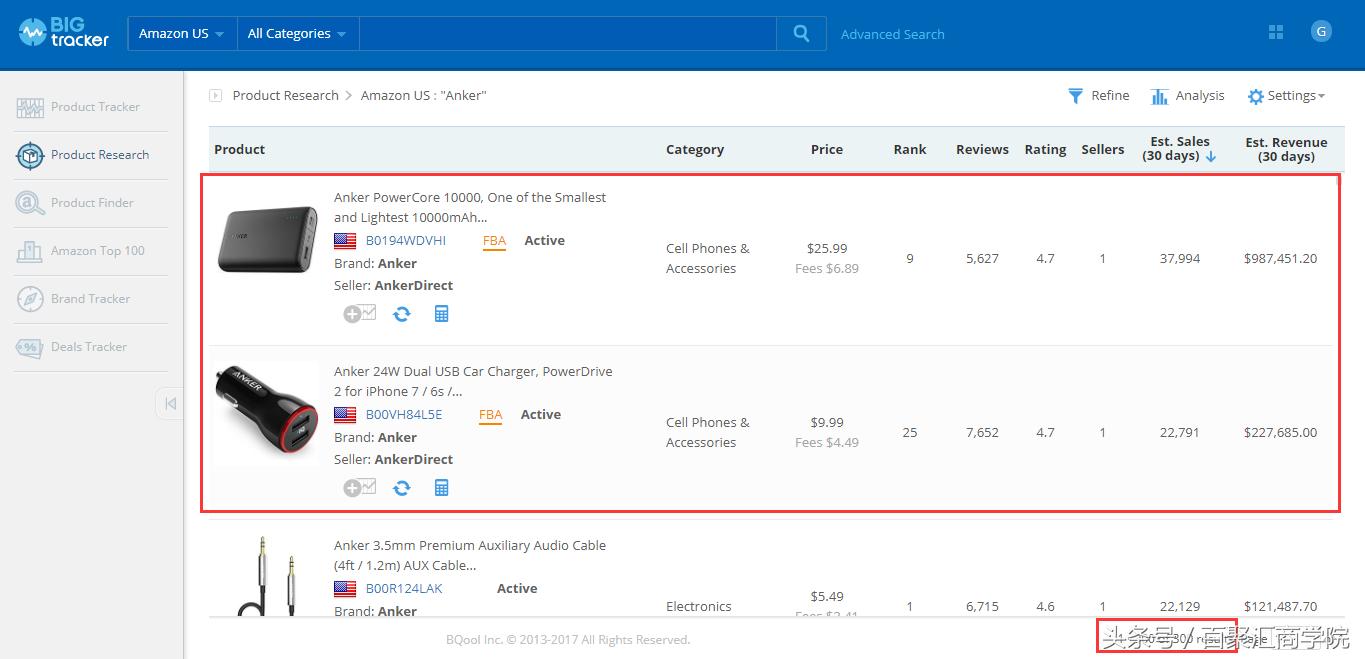The width and height of the screenshot is (1365, 659).
Task: Open the Anker AUX cable thumbnail
Action: coord(267,575)
